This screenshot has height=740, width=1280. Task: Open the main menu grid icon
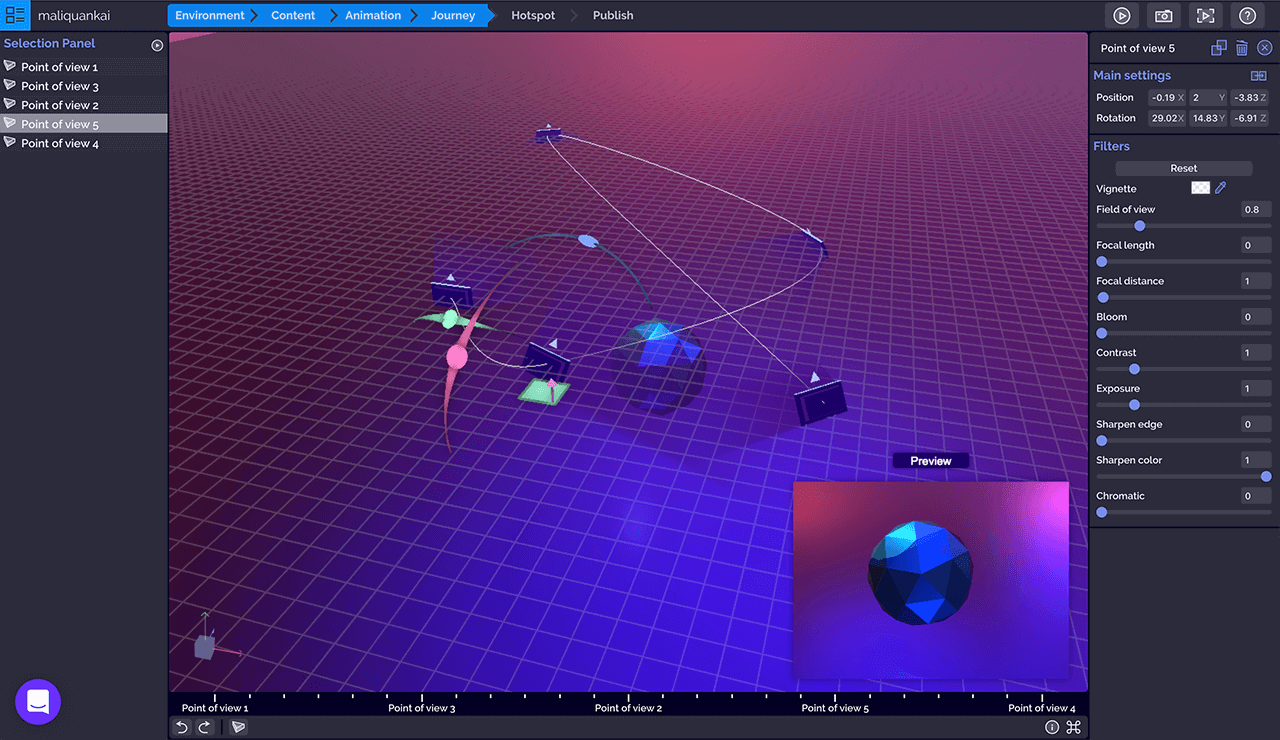tap(15, 16)
